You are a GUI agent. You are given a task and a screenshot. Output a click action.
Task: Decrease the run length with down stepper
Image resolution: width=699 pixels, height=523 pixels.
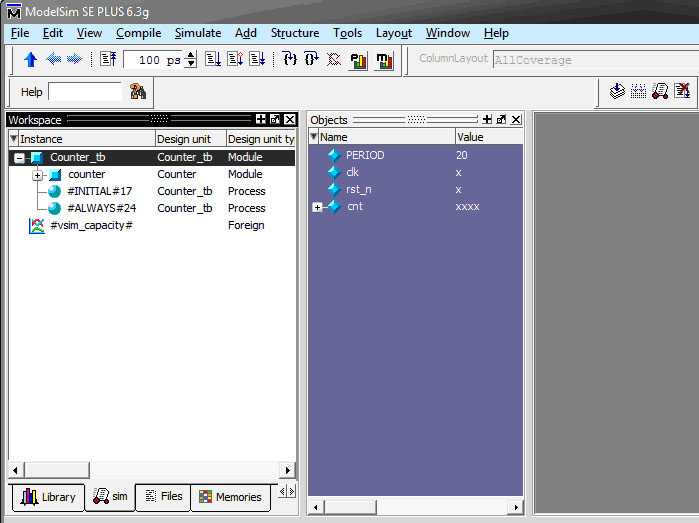coord(191,63)
